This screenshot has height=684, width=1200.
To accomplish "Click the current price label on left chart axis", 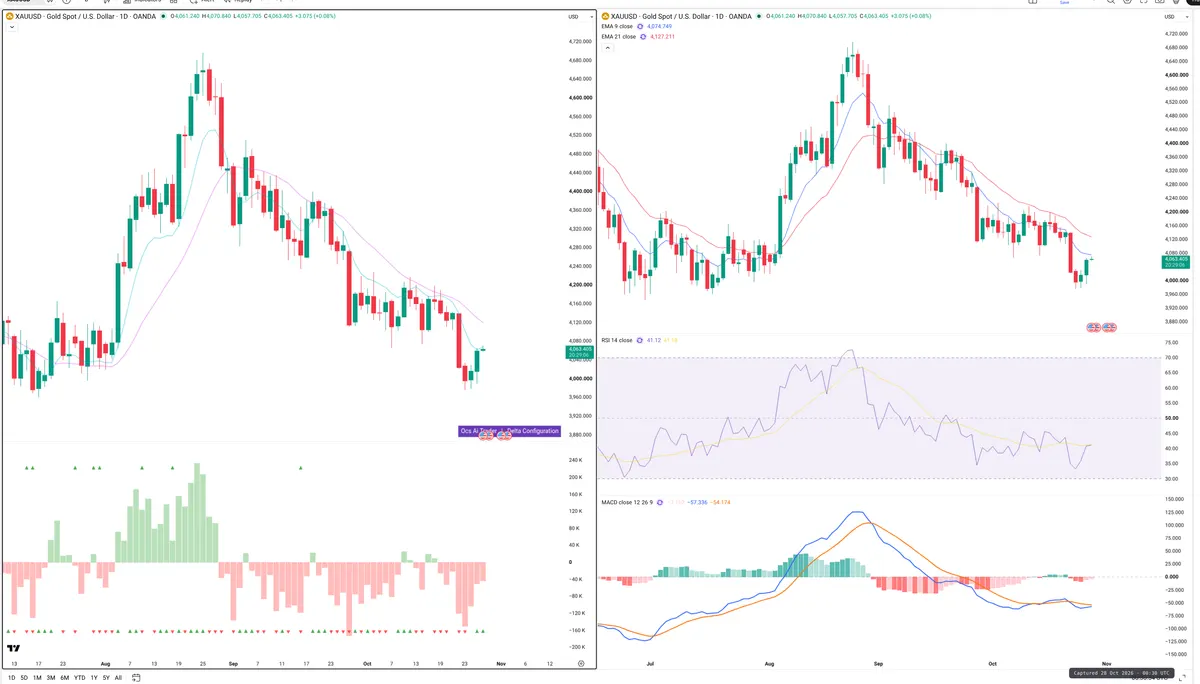I will click(x=580, y=351).
